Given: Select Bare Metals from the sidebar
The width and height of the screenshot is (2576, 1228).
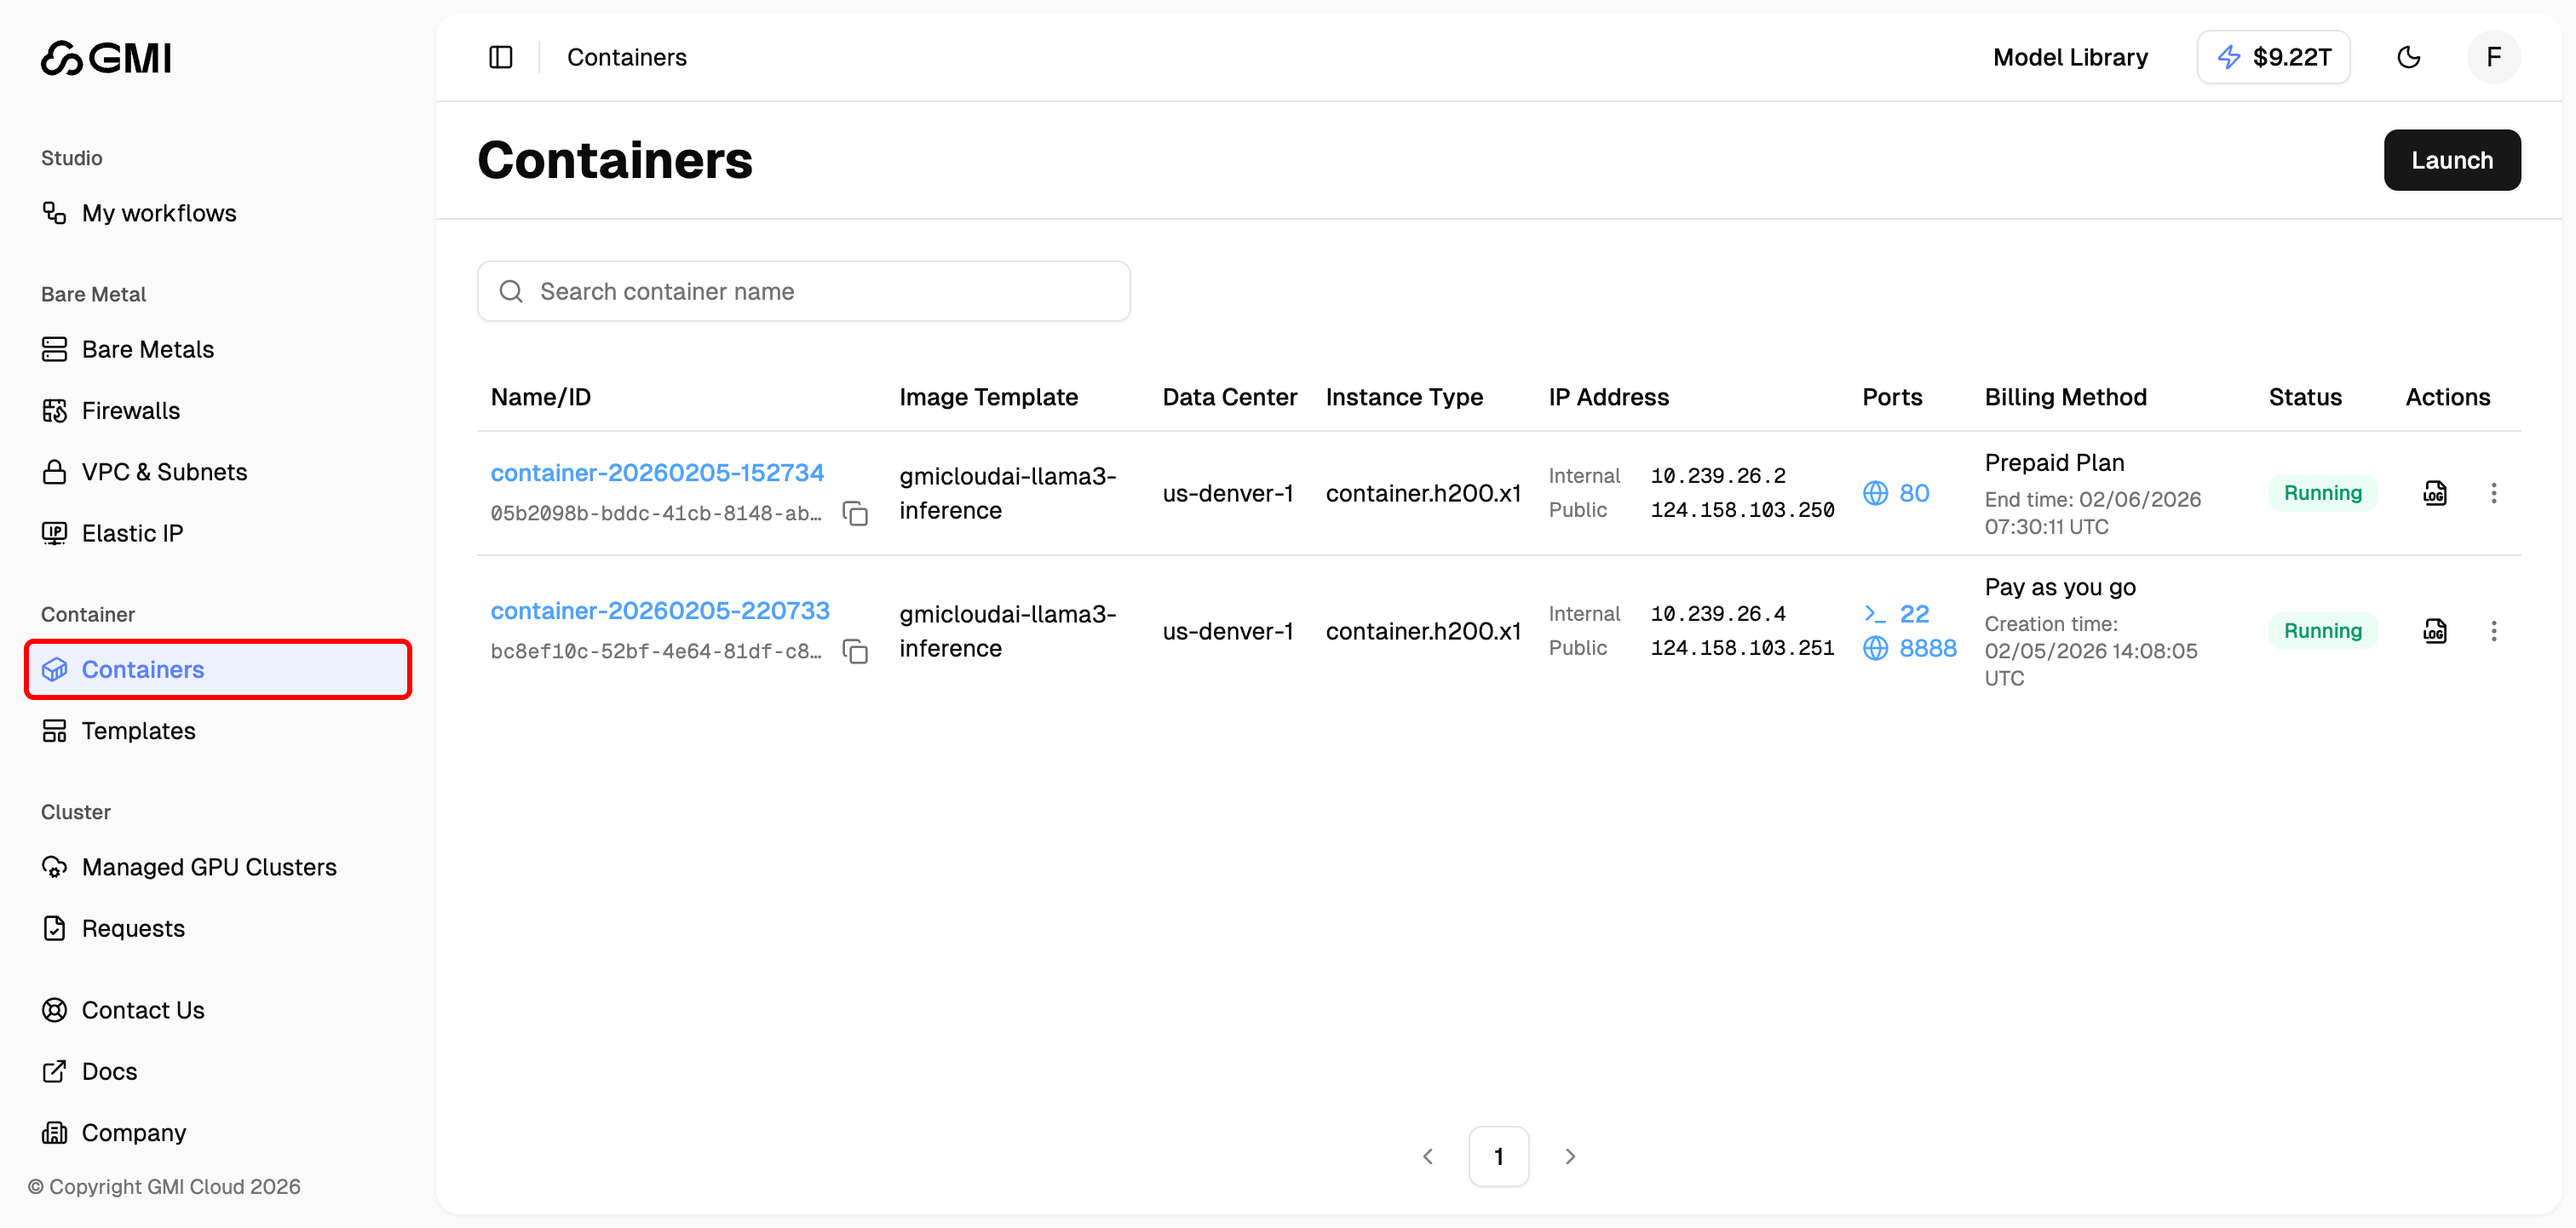Looking at the screenshot, I should coord(147,349).
